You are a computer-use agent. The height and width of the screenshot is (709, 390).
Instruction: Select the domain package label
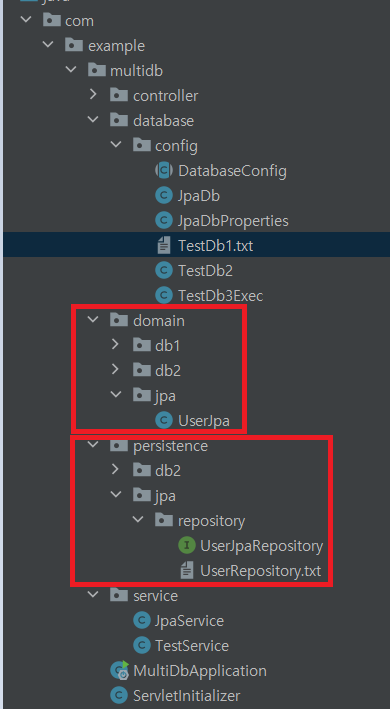[159, 320]
